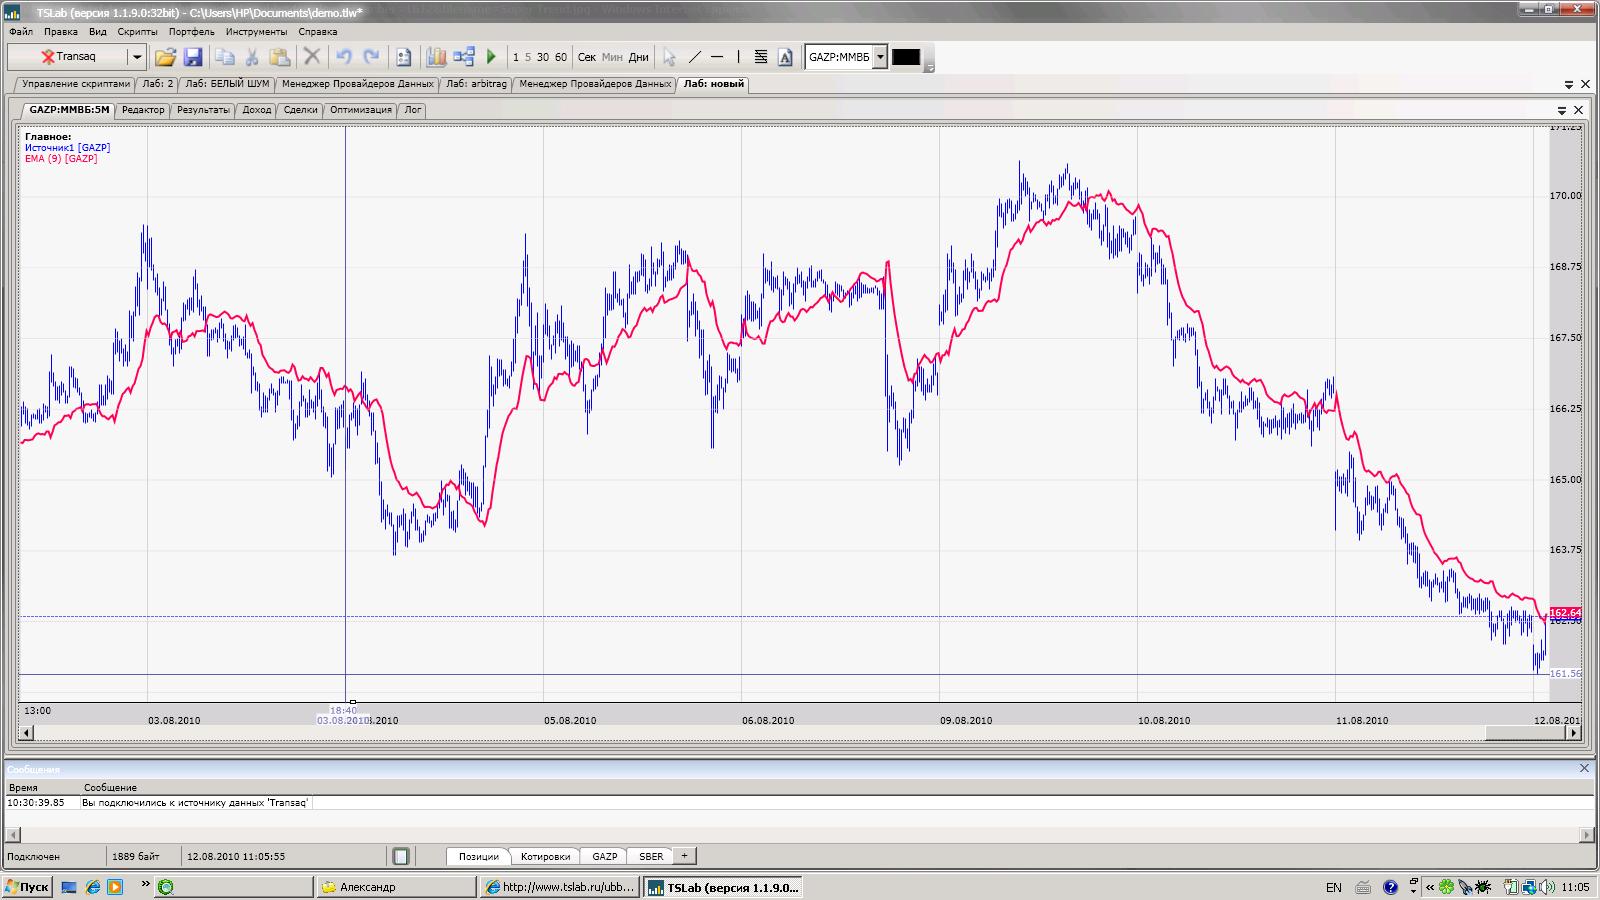Open the lab tabs list dropdown arrow
The height and width of the screenshot is (900, 1600).
[1568, 85]
